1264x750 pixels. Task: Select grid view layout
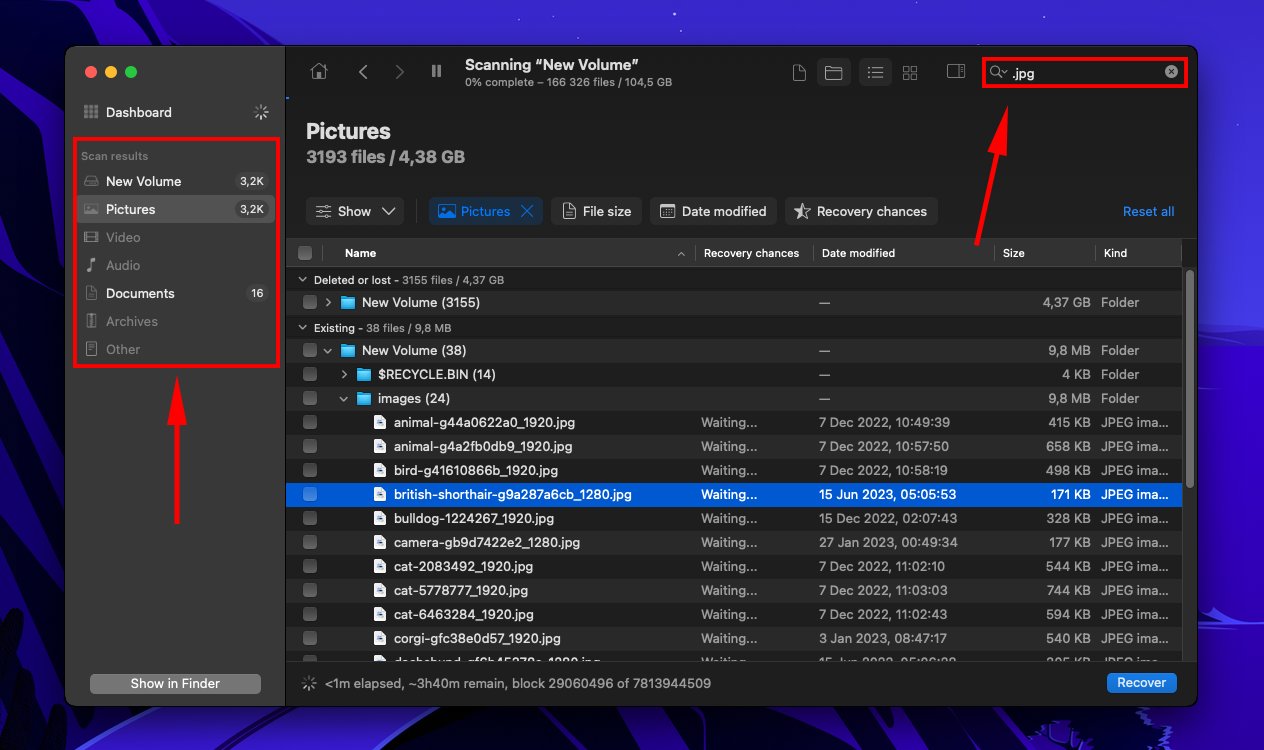click(910, 72)
